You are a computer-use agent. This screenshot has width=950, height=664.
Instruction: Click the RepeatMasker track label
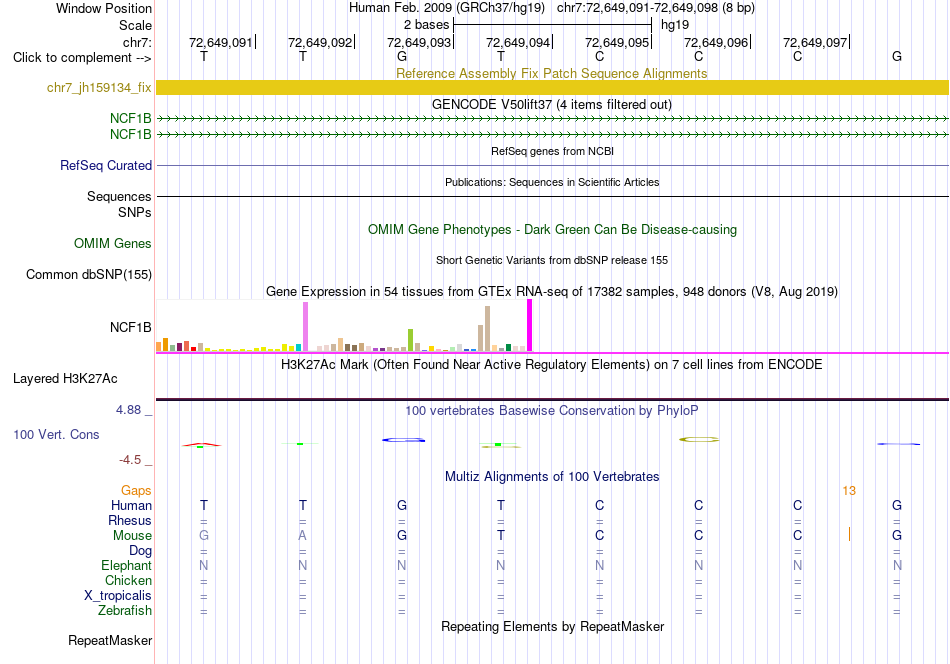(x=110, y=640)
